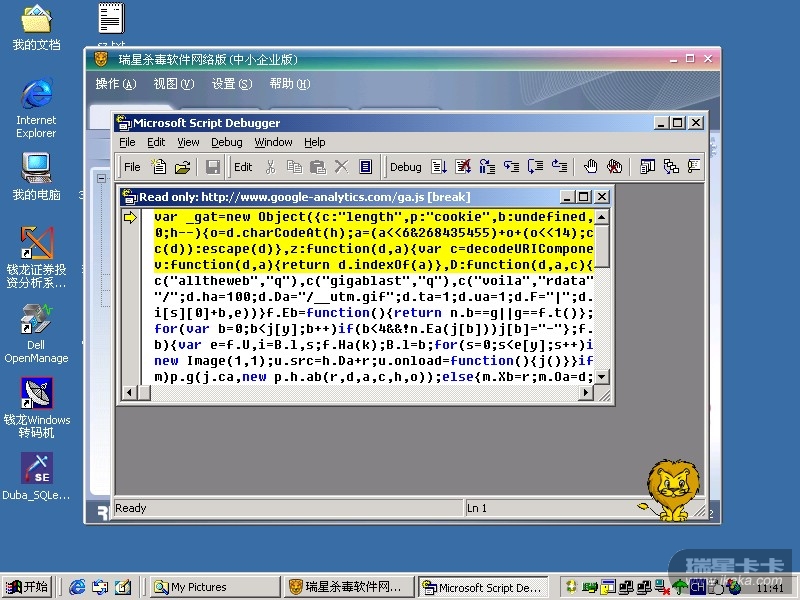Screen dimensions: 800x600
Task: Click the Break at Next Statement icon
Action: [x=487, y=167]
